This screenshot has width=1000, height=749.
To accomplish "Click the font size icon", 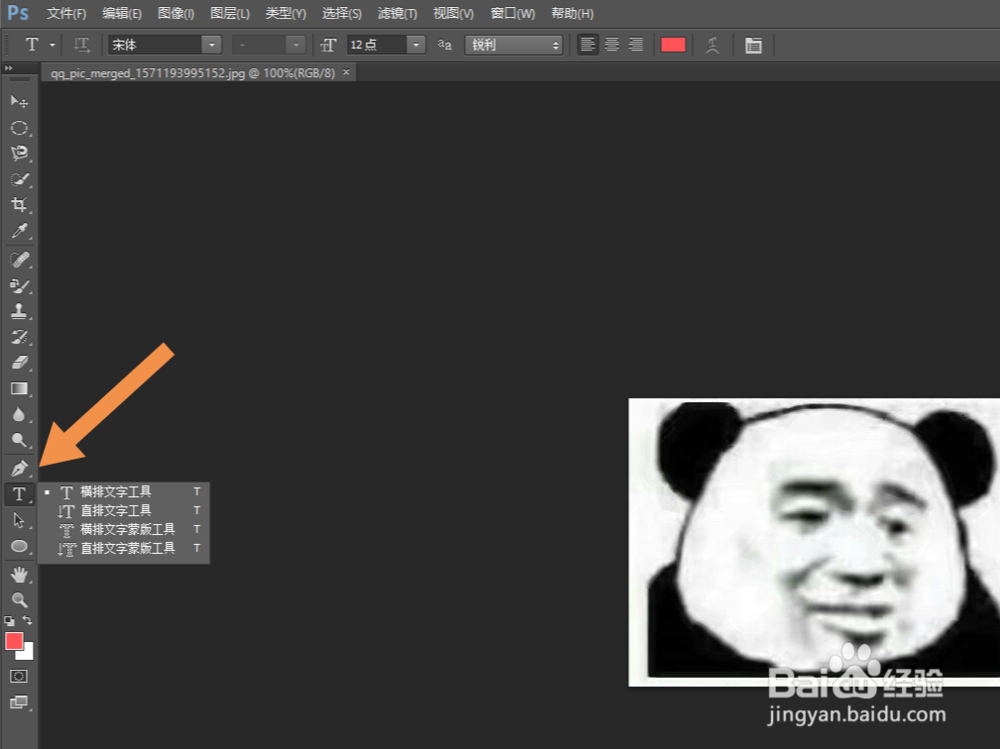I will (328, 45).
